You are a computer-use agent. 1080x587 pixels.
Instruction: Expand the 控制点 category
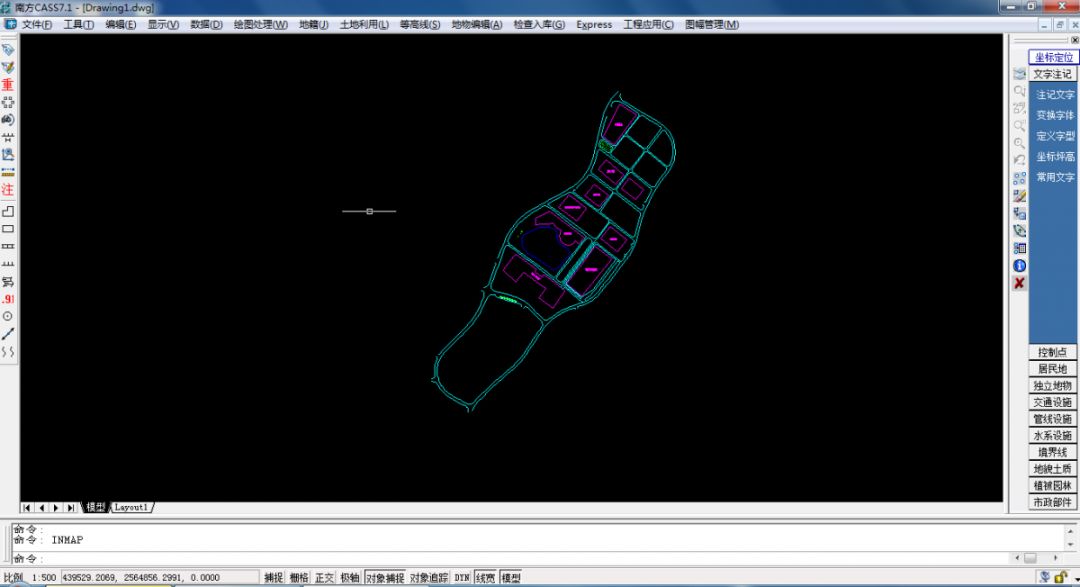1053,352
